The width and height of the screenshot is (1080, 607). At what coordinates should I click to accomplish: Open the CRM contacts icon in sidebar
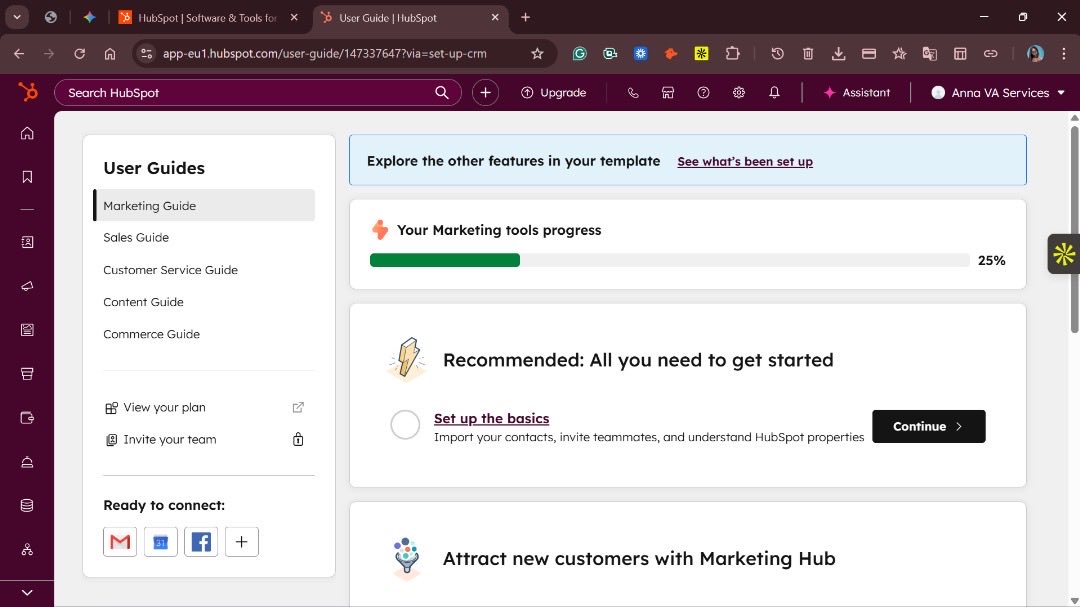(27, 241)
